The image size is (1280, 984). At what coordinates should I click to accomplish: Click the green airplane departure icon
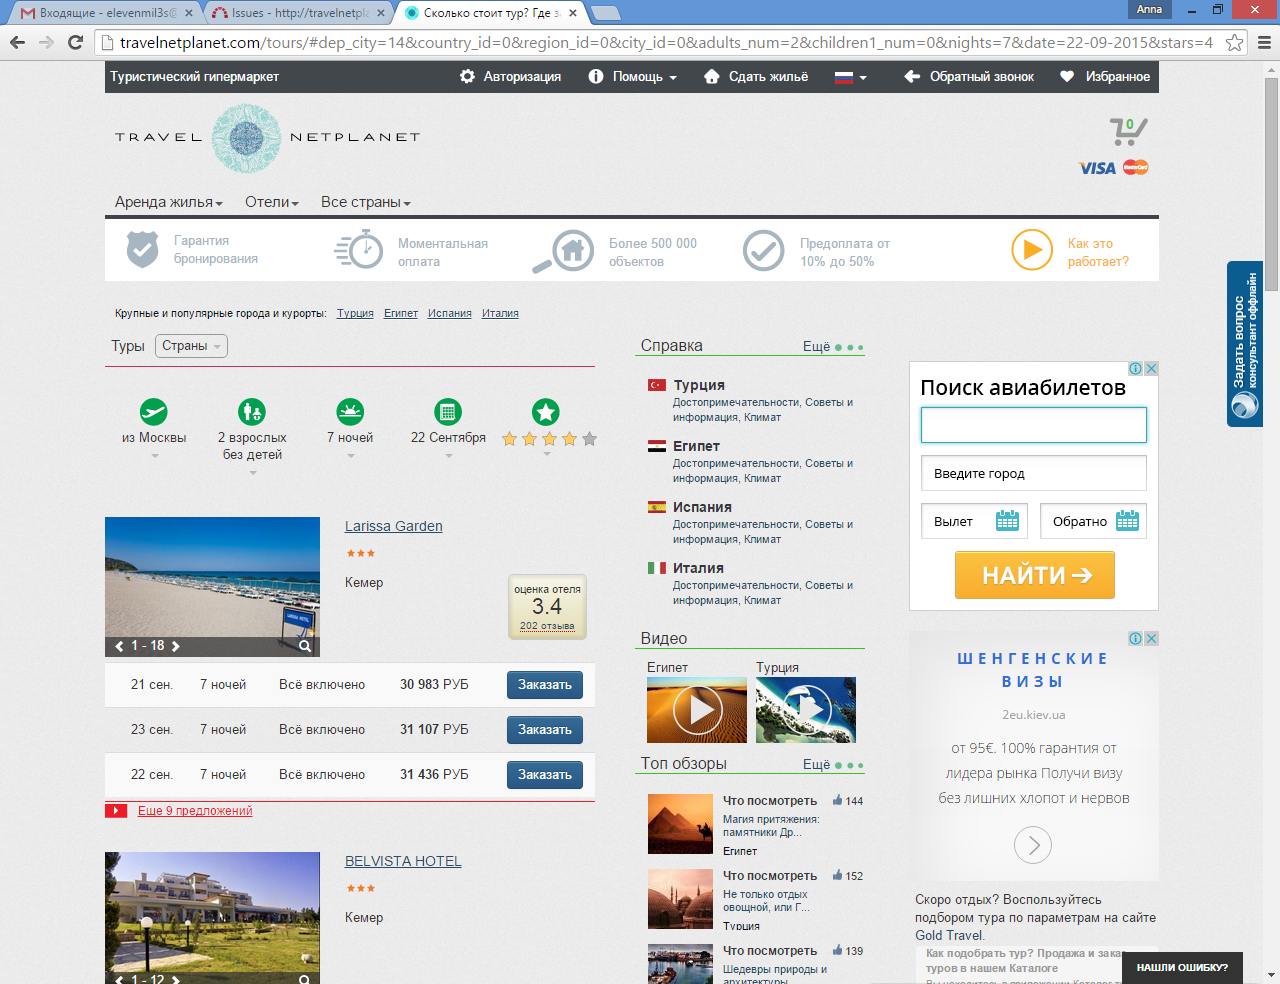coord(154,412)
